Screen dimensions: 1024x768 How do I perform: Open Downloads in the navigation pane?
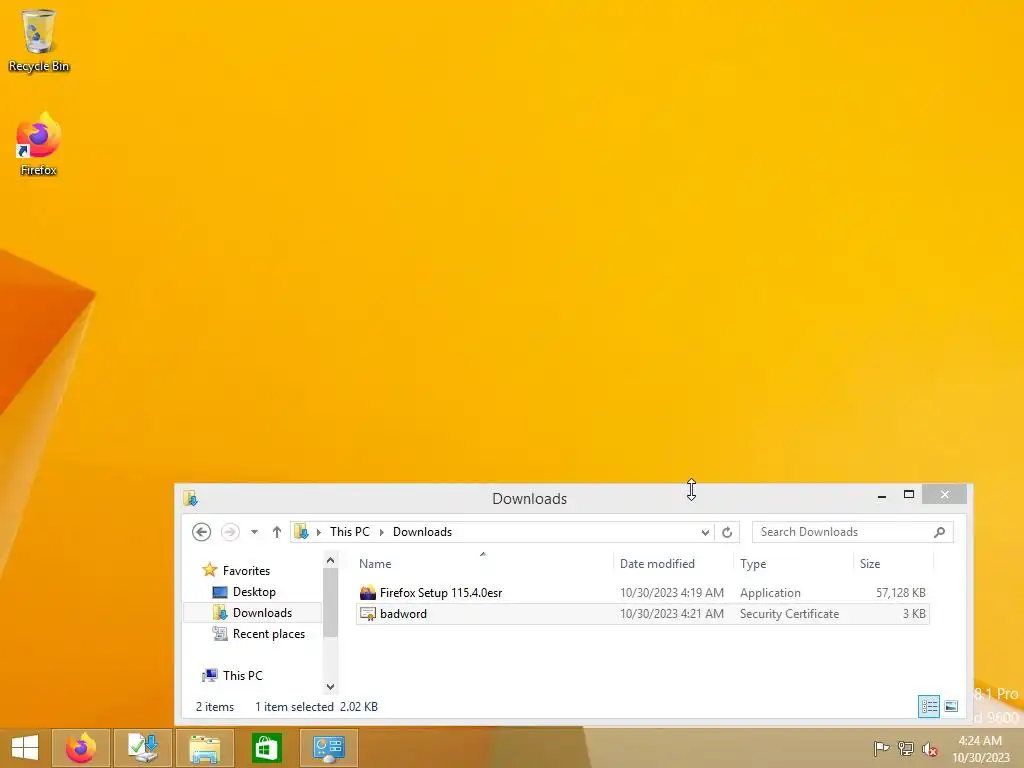[262, 613]
